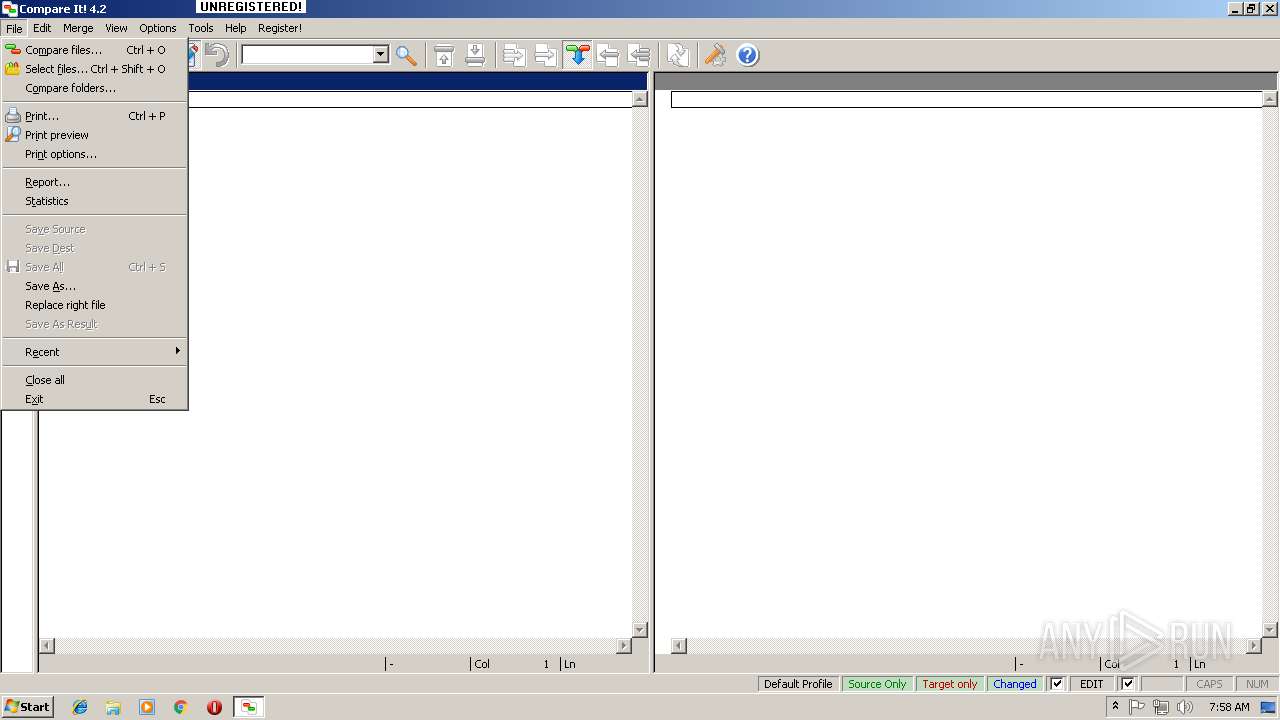Click the blue Help question mark icon
Screen dimensions: 1280x720
point(748,55)
